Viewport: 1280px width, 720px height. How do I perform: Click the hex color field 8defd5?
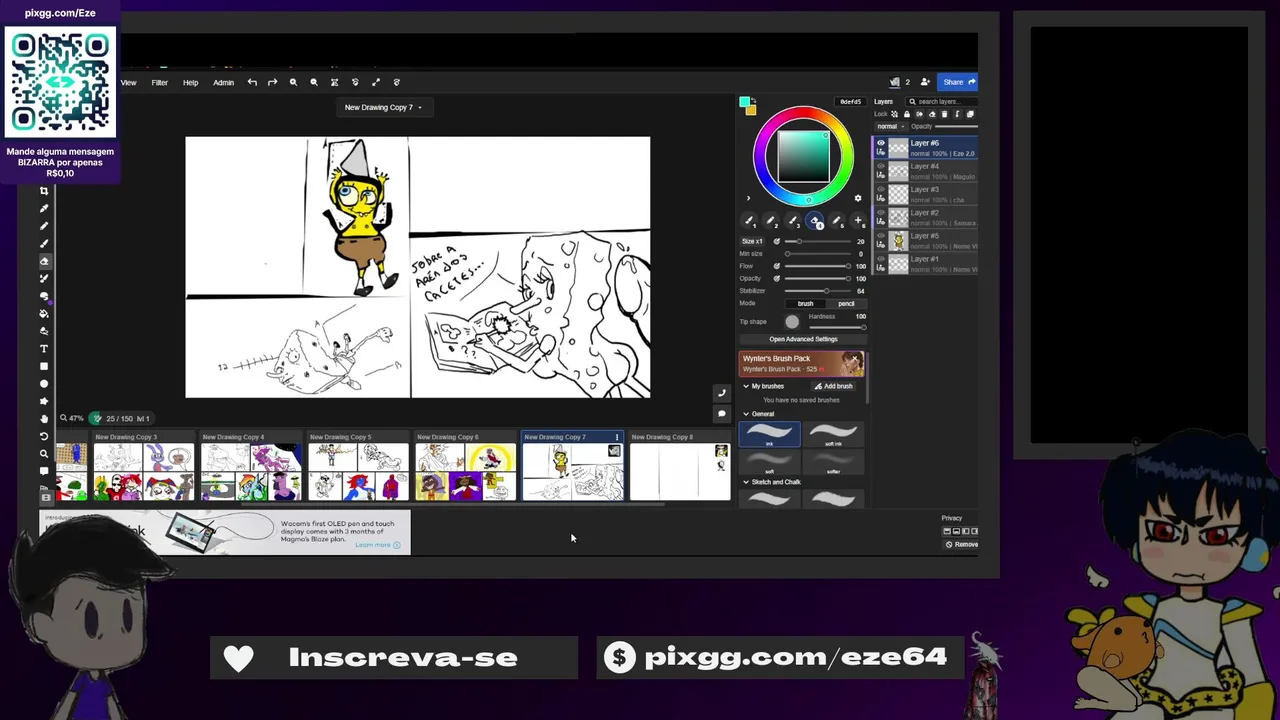[x=850, y=102]
